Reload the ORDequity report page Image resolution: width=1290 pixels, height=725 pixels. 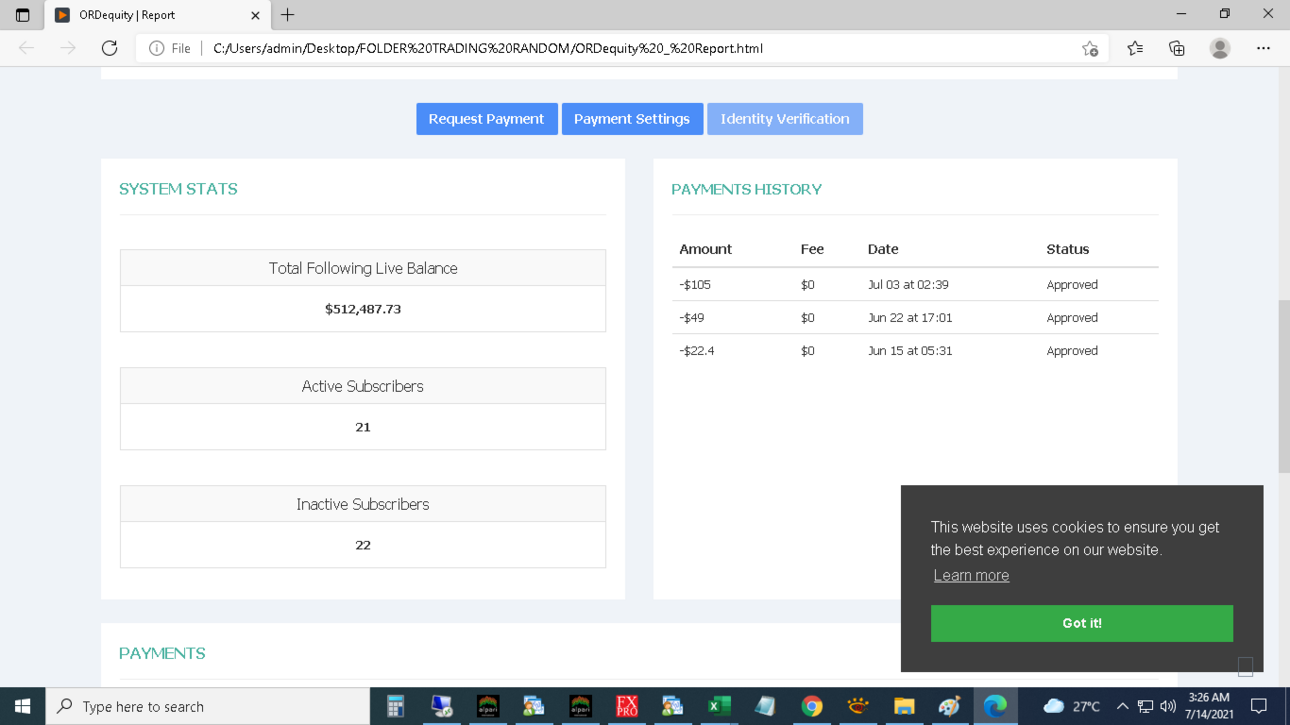pos(109,48)
